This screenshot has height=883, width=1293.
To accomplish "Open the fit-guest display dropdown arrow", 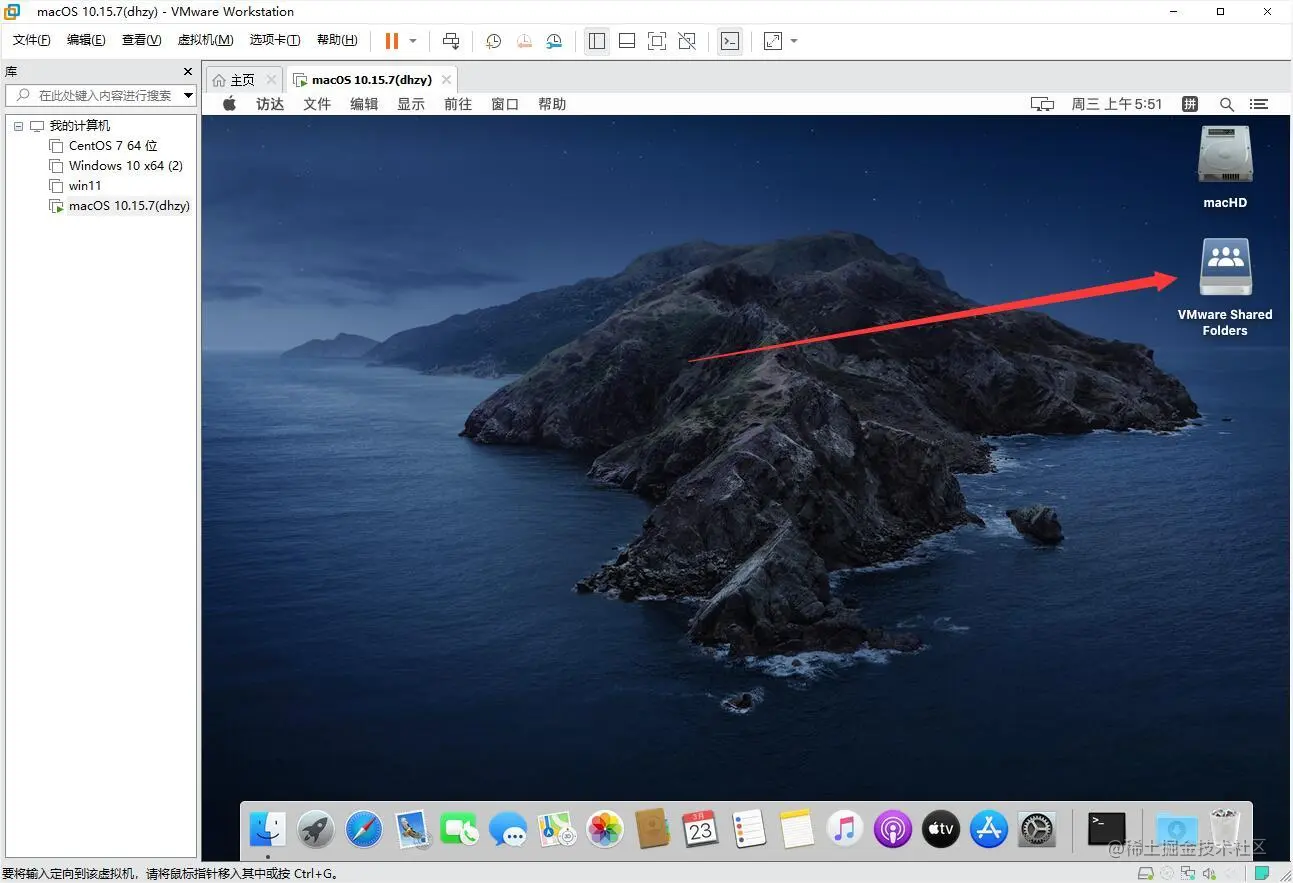I will coord(794,41).
